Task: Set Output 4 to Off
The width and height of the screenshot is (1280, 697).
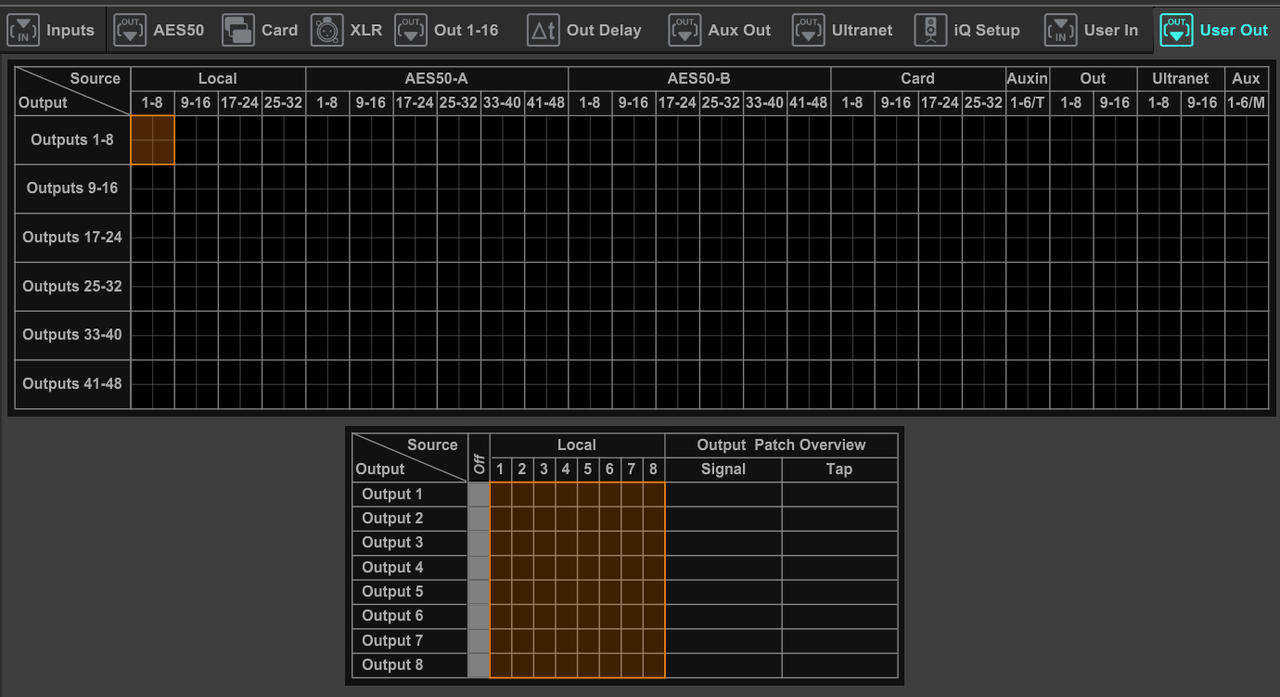Action: coord(478,567)
